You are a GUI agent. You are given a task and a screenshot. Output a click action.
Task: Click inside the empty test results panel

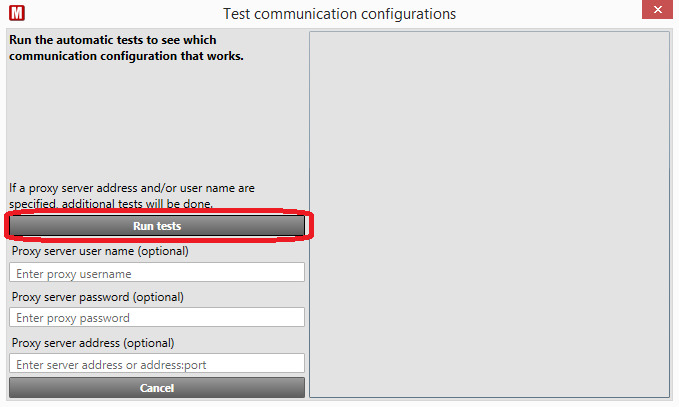489,214
